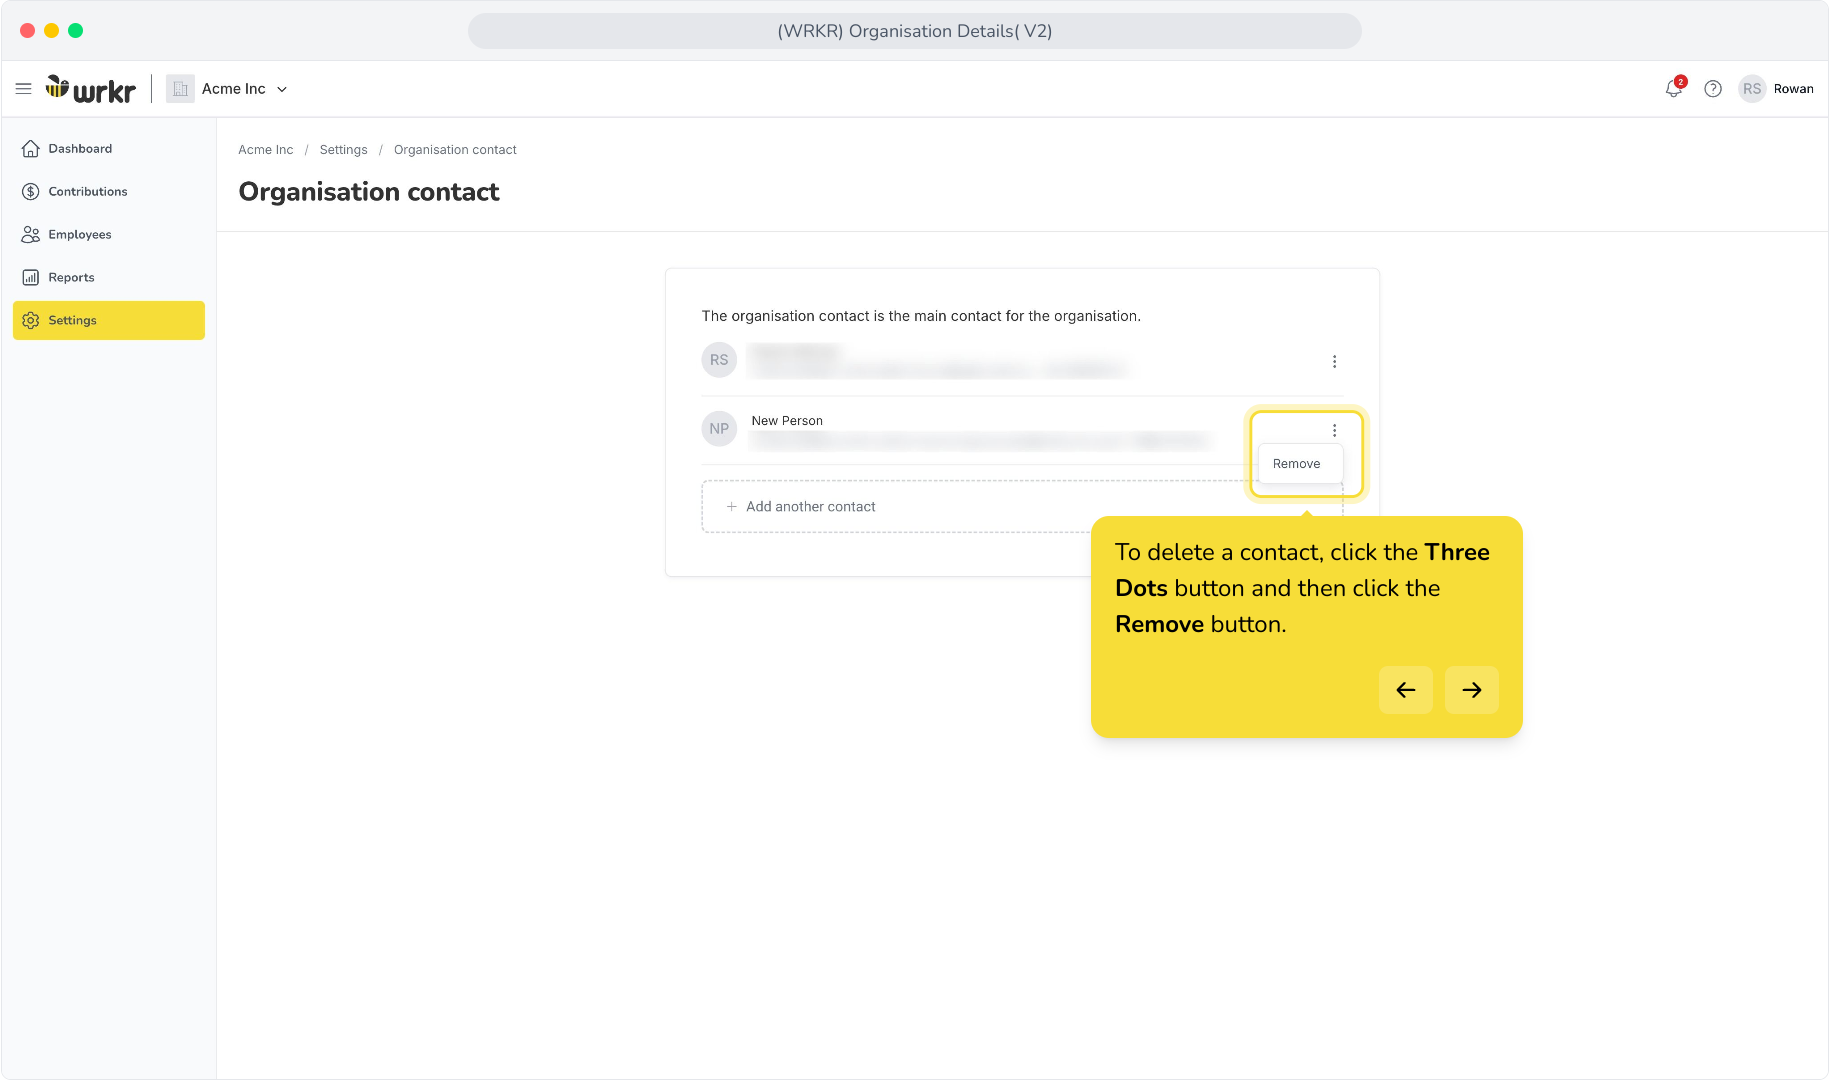Follow the Settings breadcrumb link

(343, 150)
